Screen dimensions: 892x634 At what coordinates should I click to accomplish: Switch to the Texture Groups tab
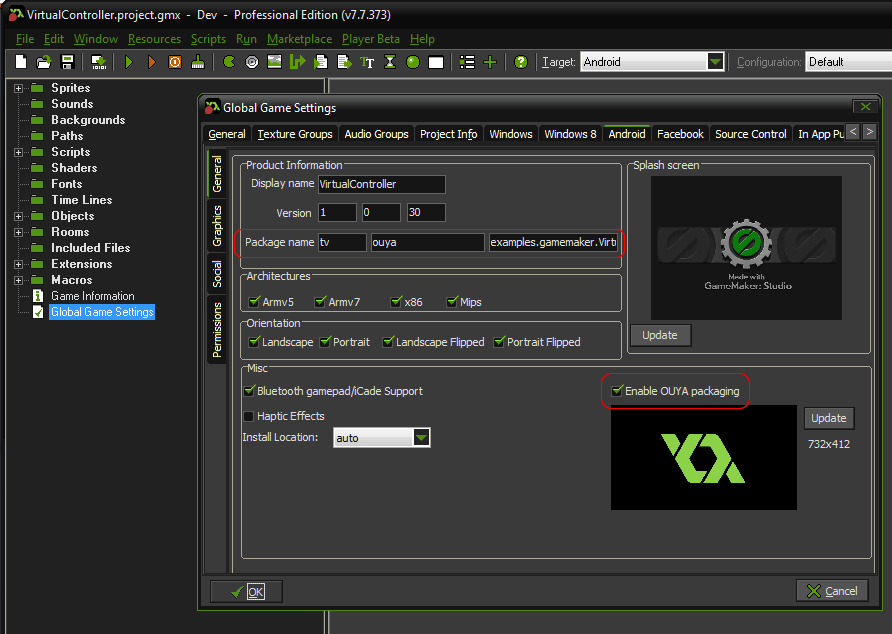pos(295,132)
